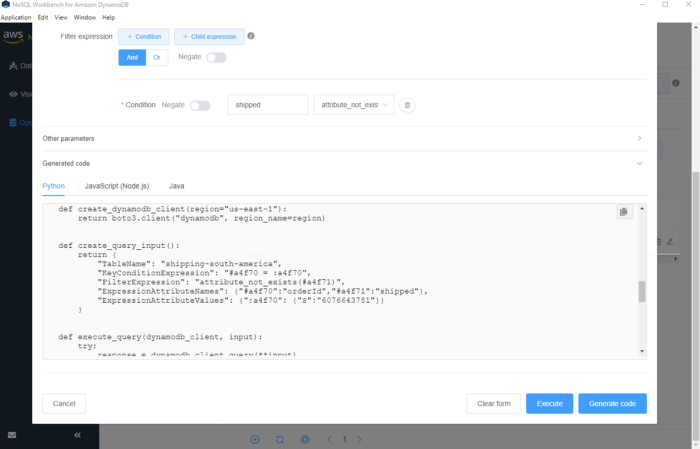
Task: Add a new Condition to the filter
Action: 144,37
